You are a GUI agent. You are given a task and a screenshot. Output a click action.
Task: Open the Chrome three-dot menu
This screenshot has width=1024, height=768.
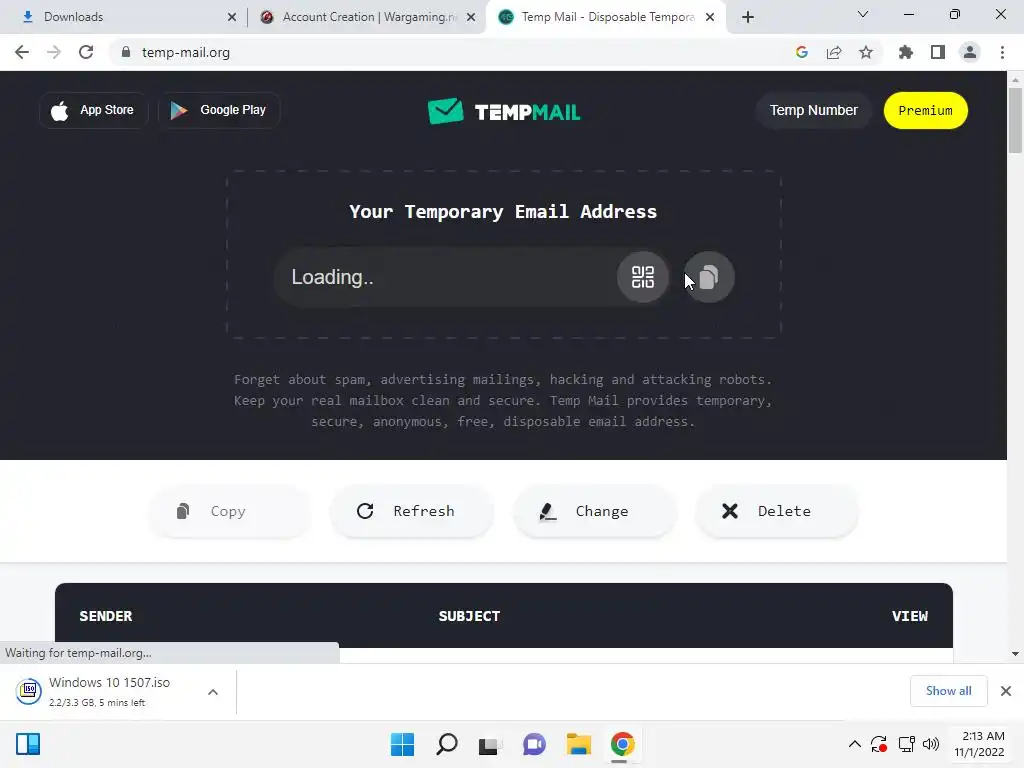pyautogui.click(x=1002, y=52)
